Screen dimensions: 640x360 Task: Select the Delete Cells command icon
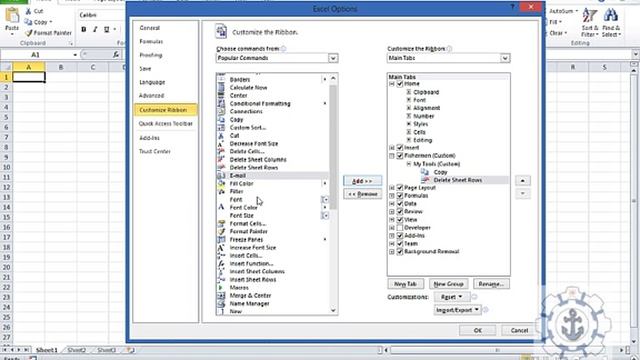[221, 151]
